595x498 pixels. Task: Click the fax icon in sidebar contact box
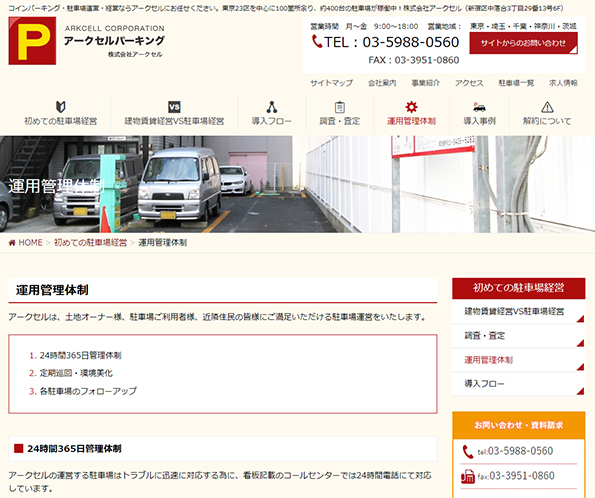pyautogui.click(x=468, y=476)
